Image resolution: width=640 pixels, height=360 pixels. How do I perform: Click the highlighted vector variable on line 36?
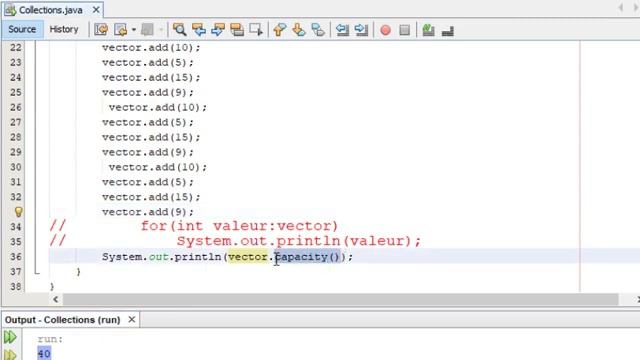248,257
